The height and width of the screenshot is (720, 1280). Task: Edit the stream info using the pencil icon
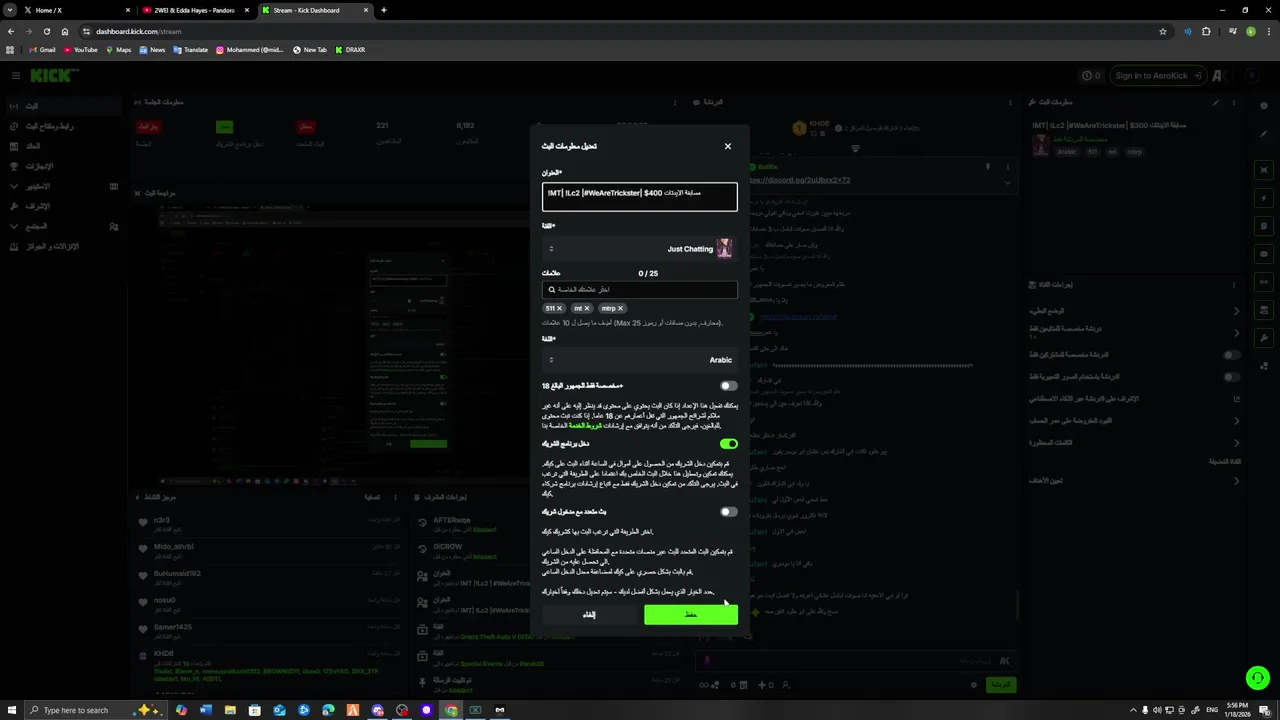pyautogui.click(x=1217, y=102)
